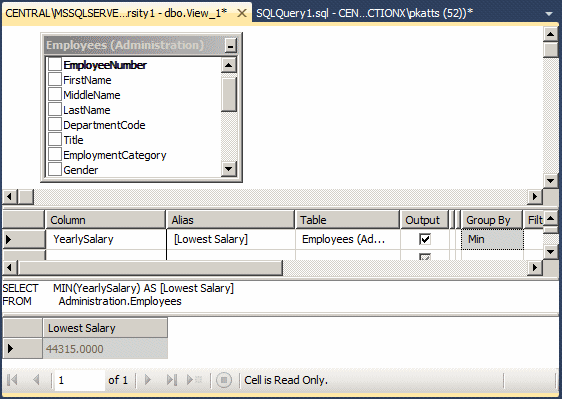This screenshot has height=399, width=562.
Task: Check the DepartmentCode column checkbox
Action: coord(54,125)
